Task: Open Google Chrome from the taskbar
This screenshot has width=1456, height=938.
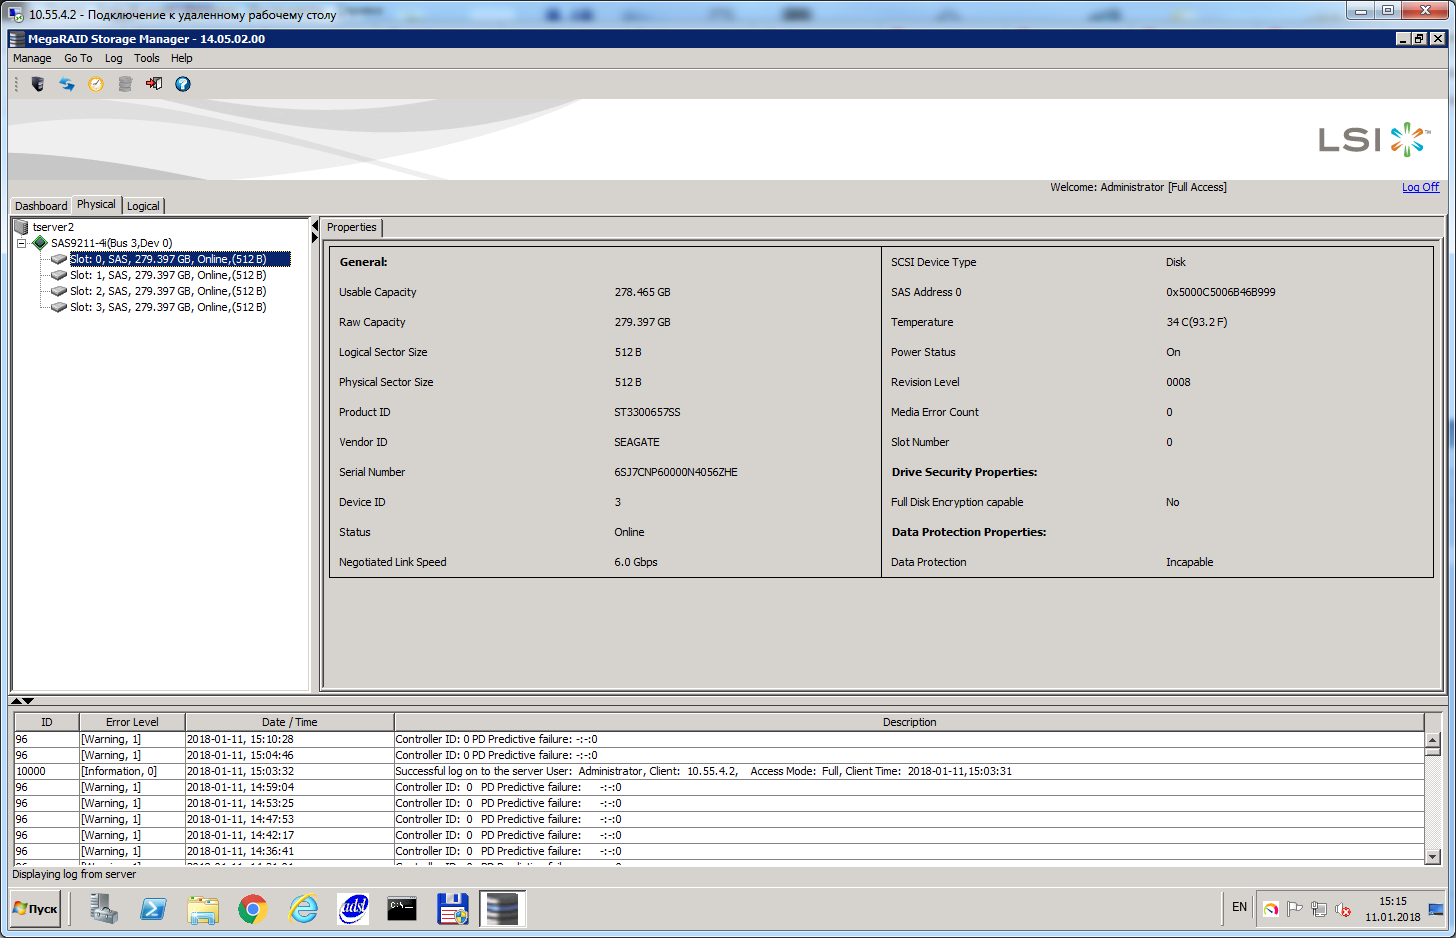Action: (252, 909)
